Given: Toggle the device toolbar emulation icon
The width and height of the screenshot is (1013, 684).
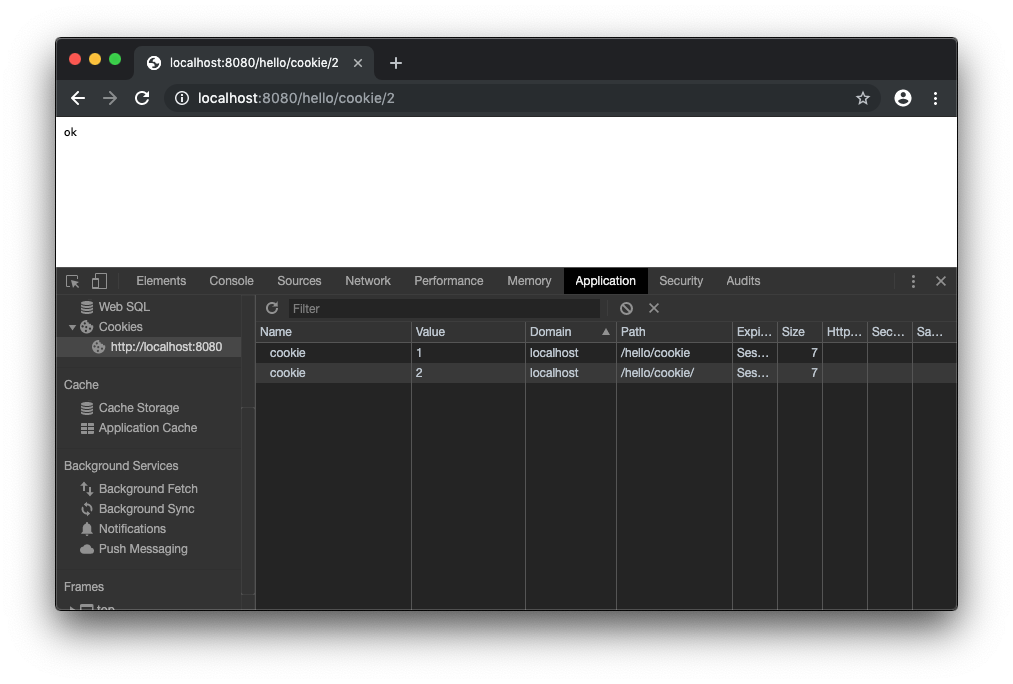Looking at the screenshot, I should (99, 281).
